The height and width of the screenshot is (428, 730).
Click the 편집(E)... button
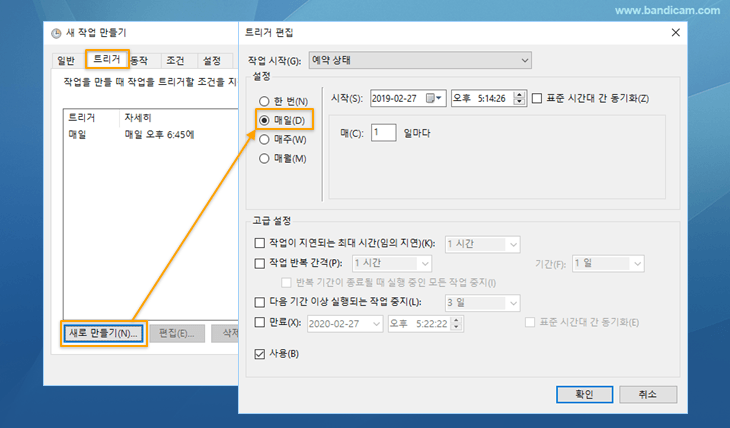pos(176,333)
